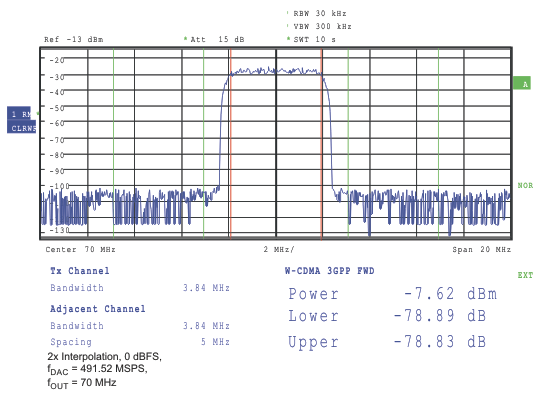Click the flat top of the carrier trace
The width and height of the screenshot is (533, 395).
[x=276, y=71]
